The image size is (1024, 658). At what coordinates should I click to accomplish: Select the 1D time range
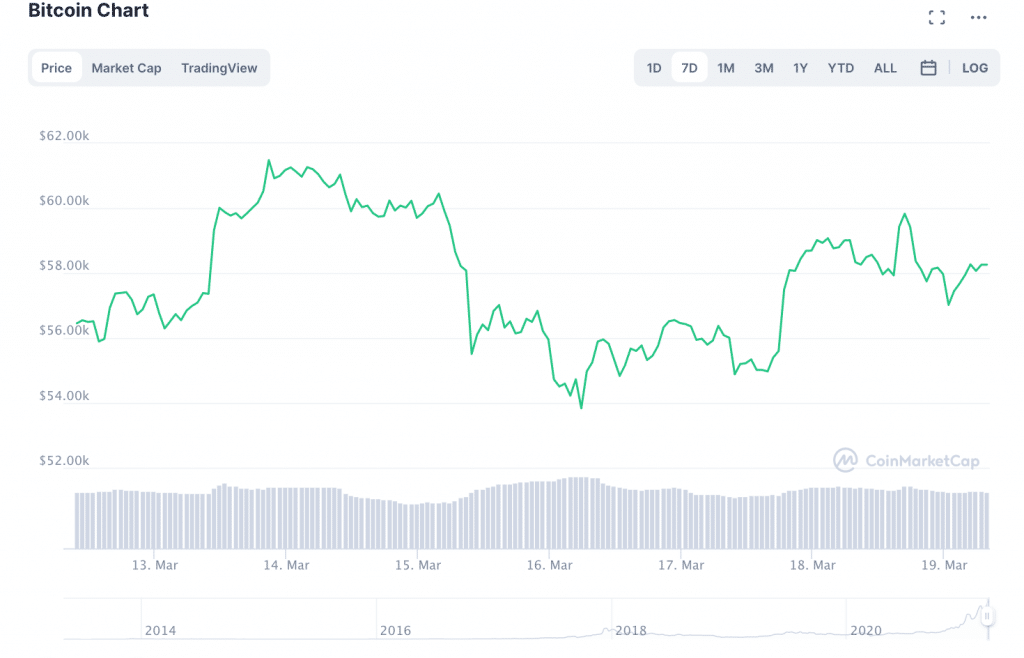654,68
